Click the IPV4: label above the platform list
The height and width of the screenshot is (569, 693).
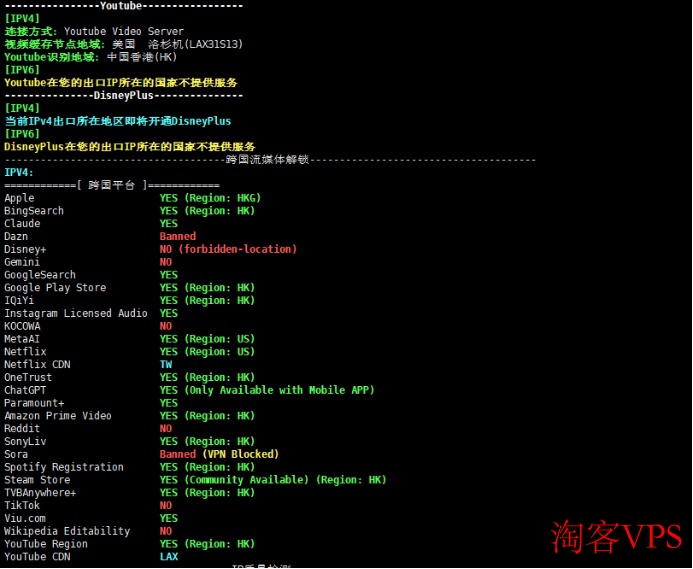(x=19, y=172)
